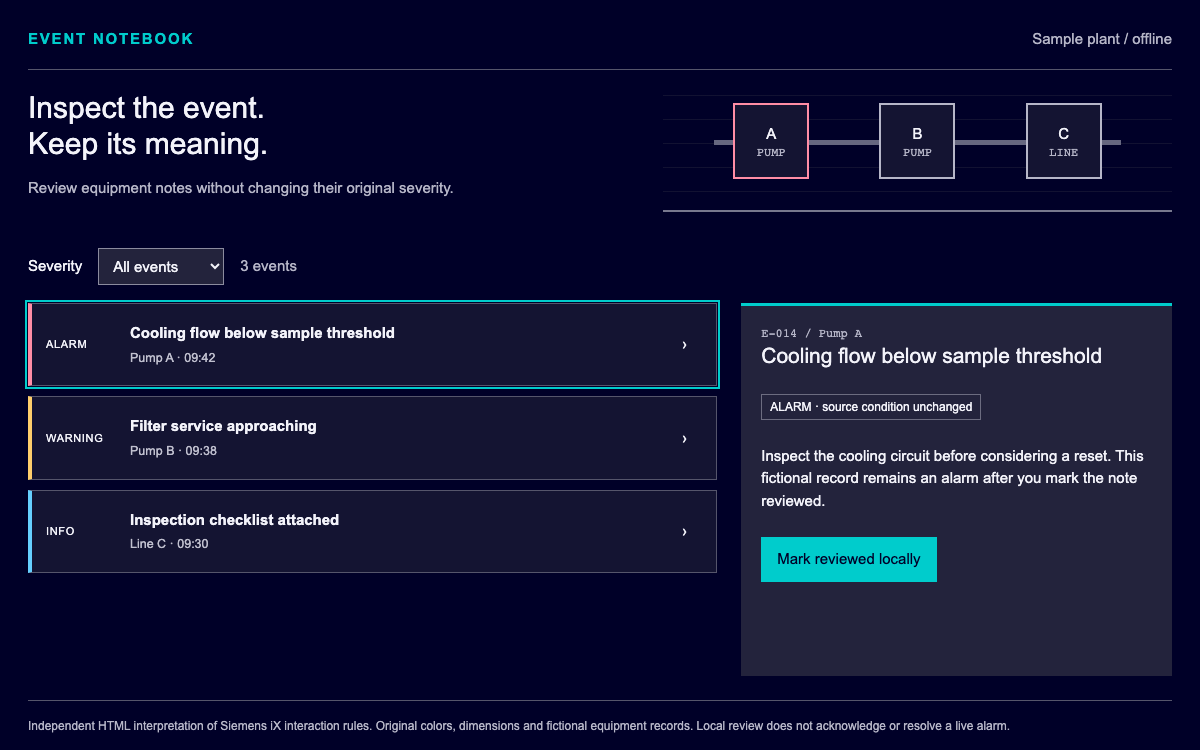The width and height of the screenshot is (1200, 750).
Task: Click E-014 / Pump A identifier
Action: (811, 333)
